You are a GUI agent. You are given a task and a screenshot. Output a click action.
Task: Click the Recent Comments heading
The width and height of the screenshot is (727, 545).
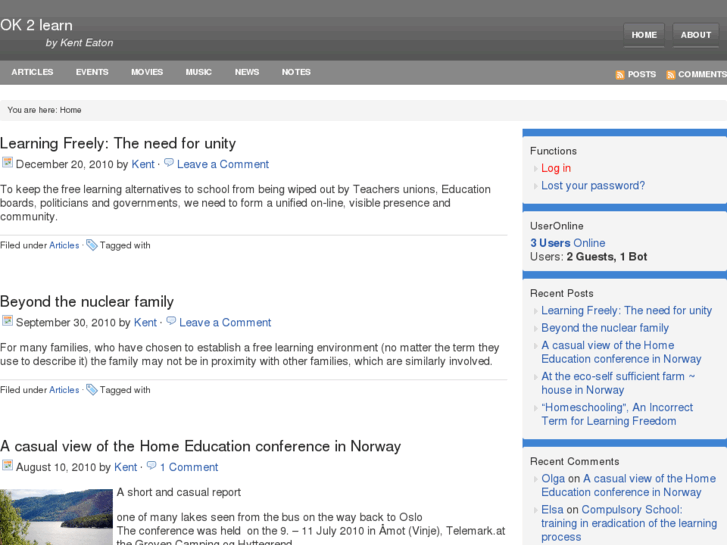click(574, 462)
